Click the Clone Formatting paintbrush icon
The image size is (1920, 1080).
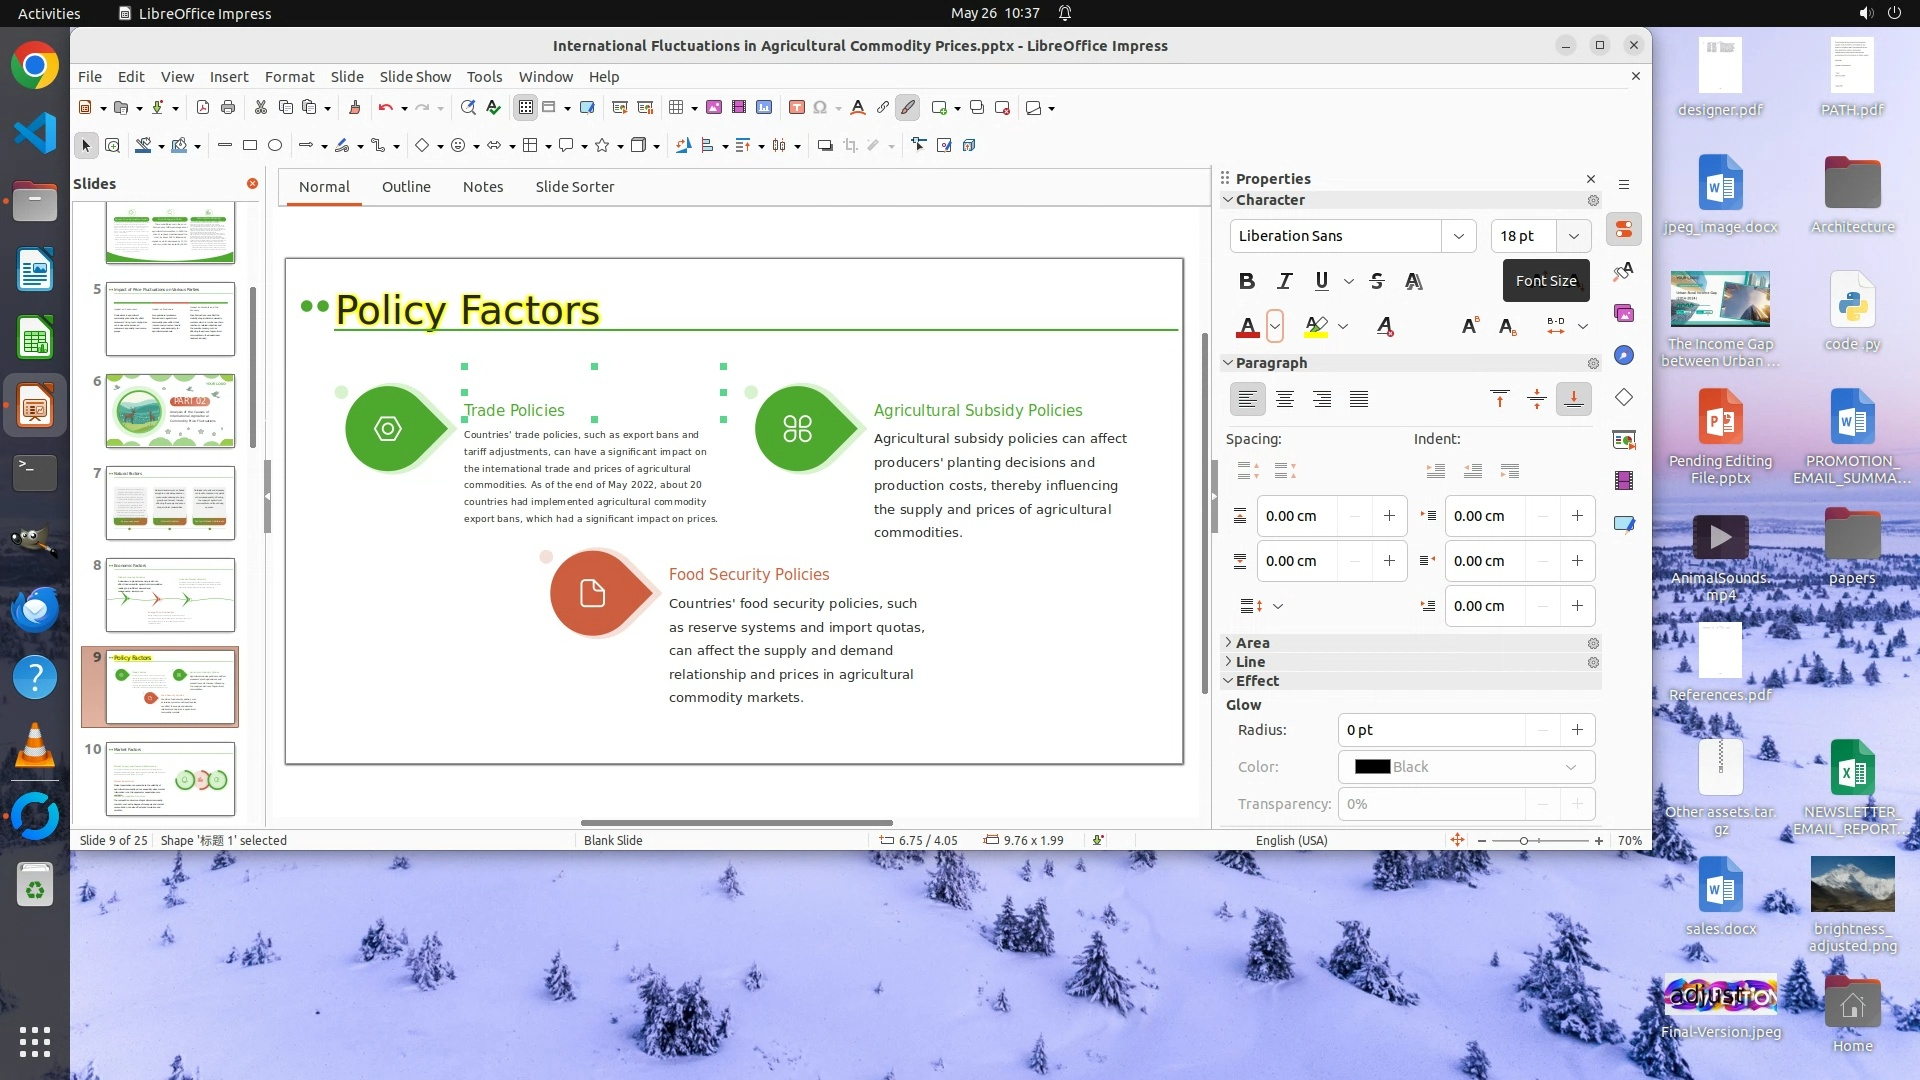point(354,108)
